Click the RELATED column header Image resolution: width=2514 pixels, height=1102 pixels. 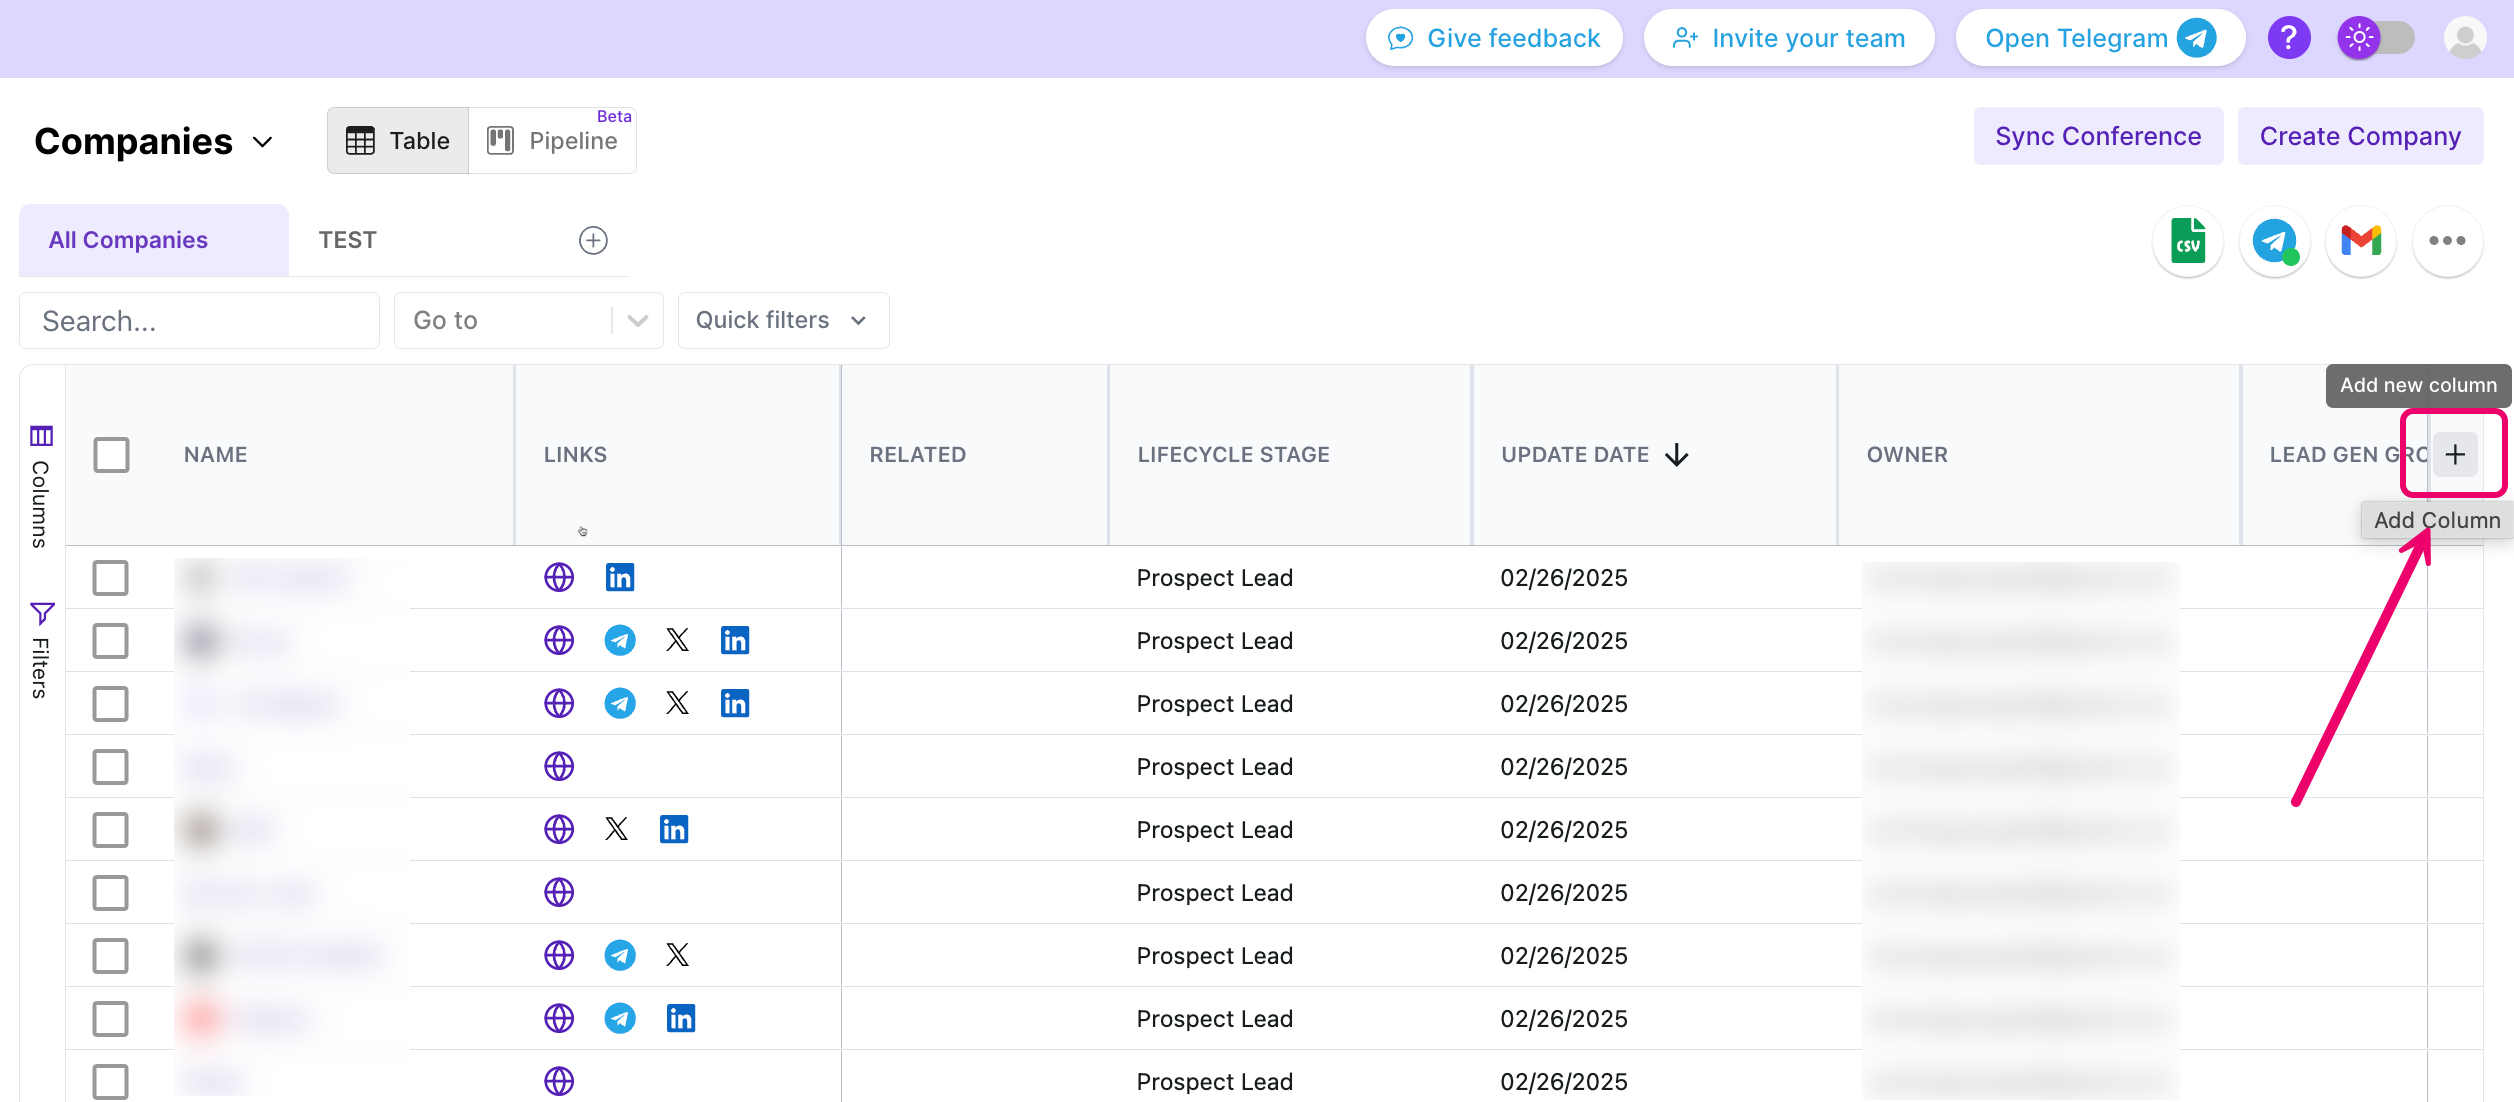[x=917, y=455]
